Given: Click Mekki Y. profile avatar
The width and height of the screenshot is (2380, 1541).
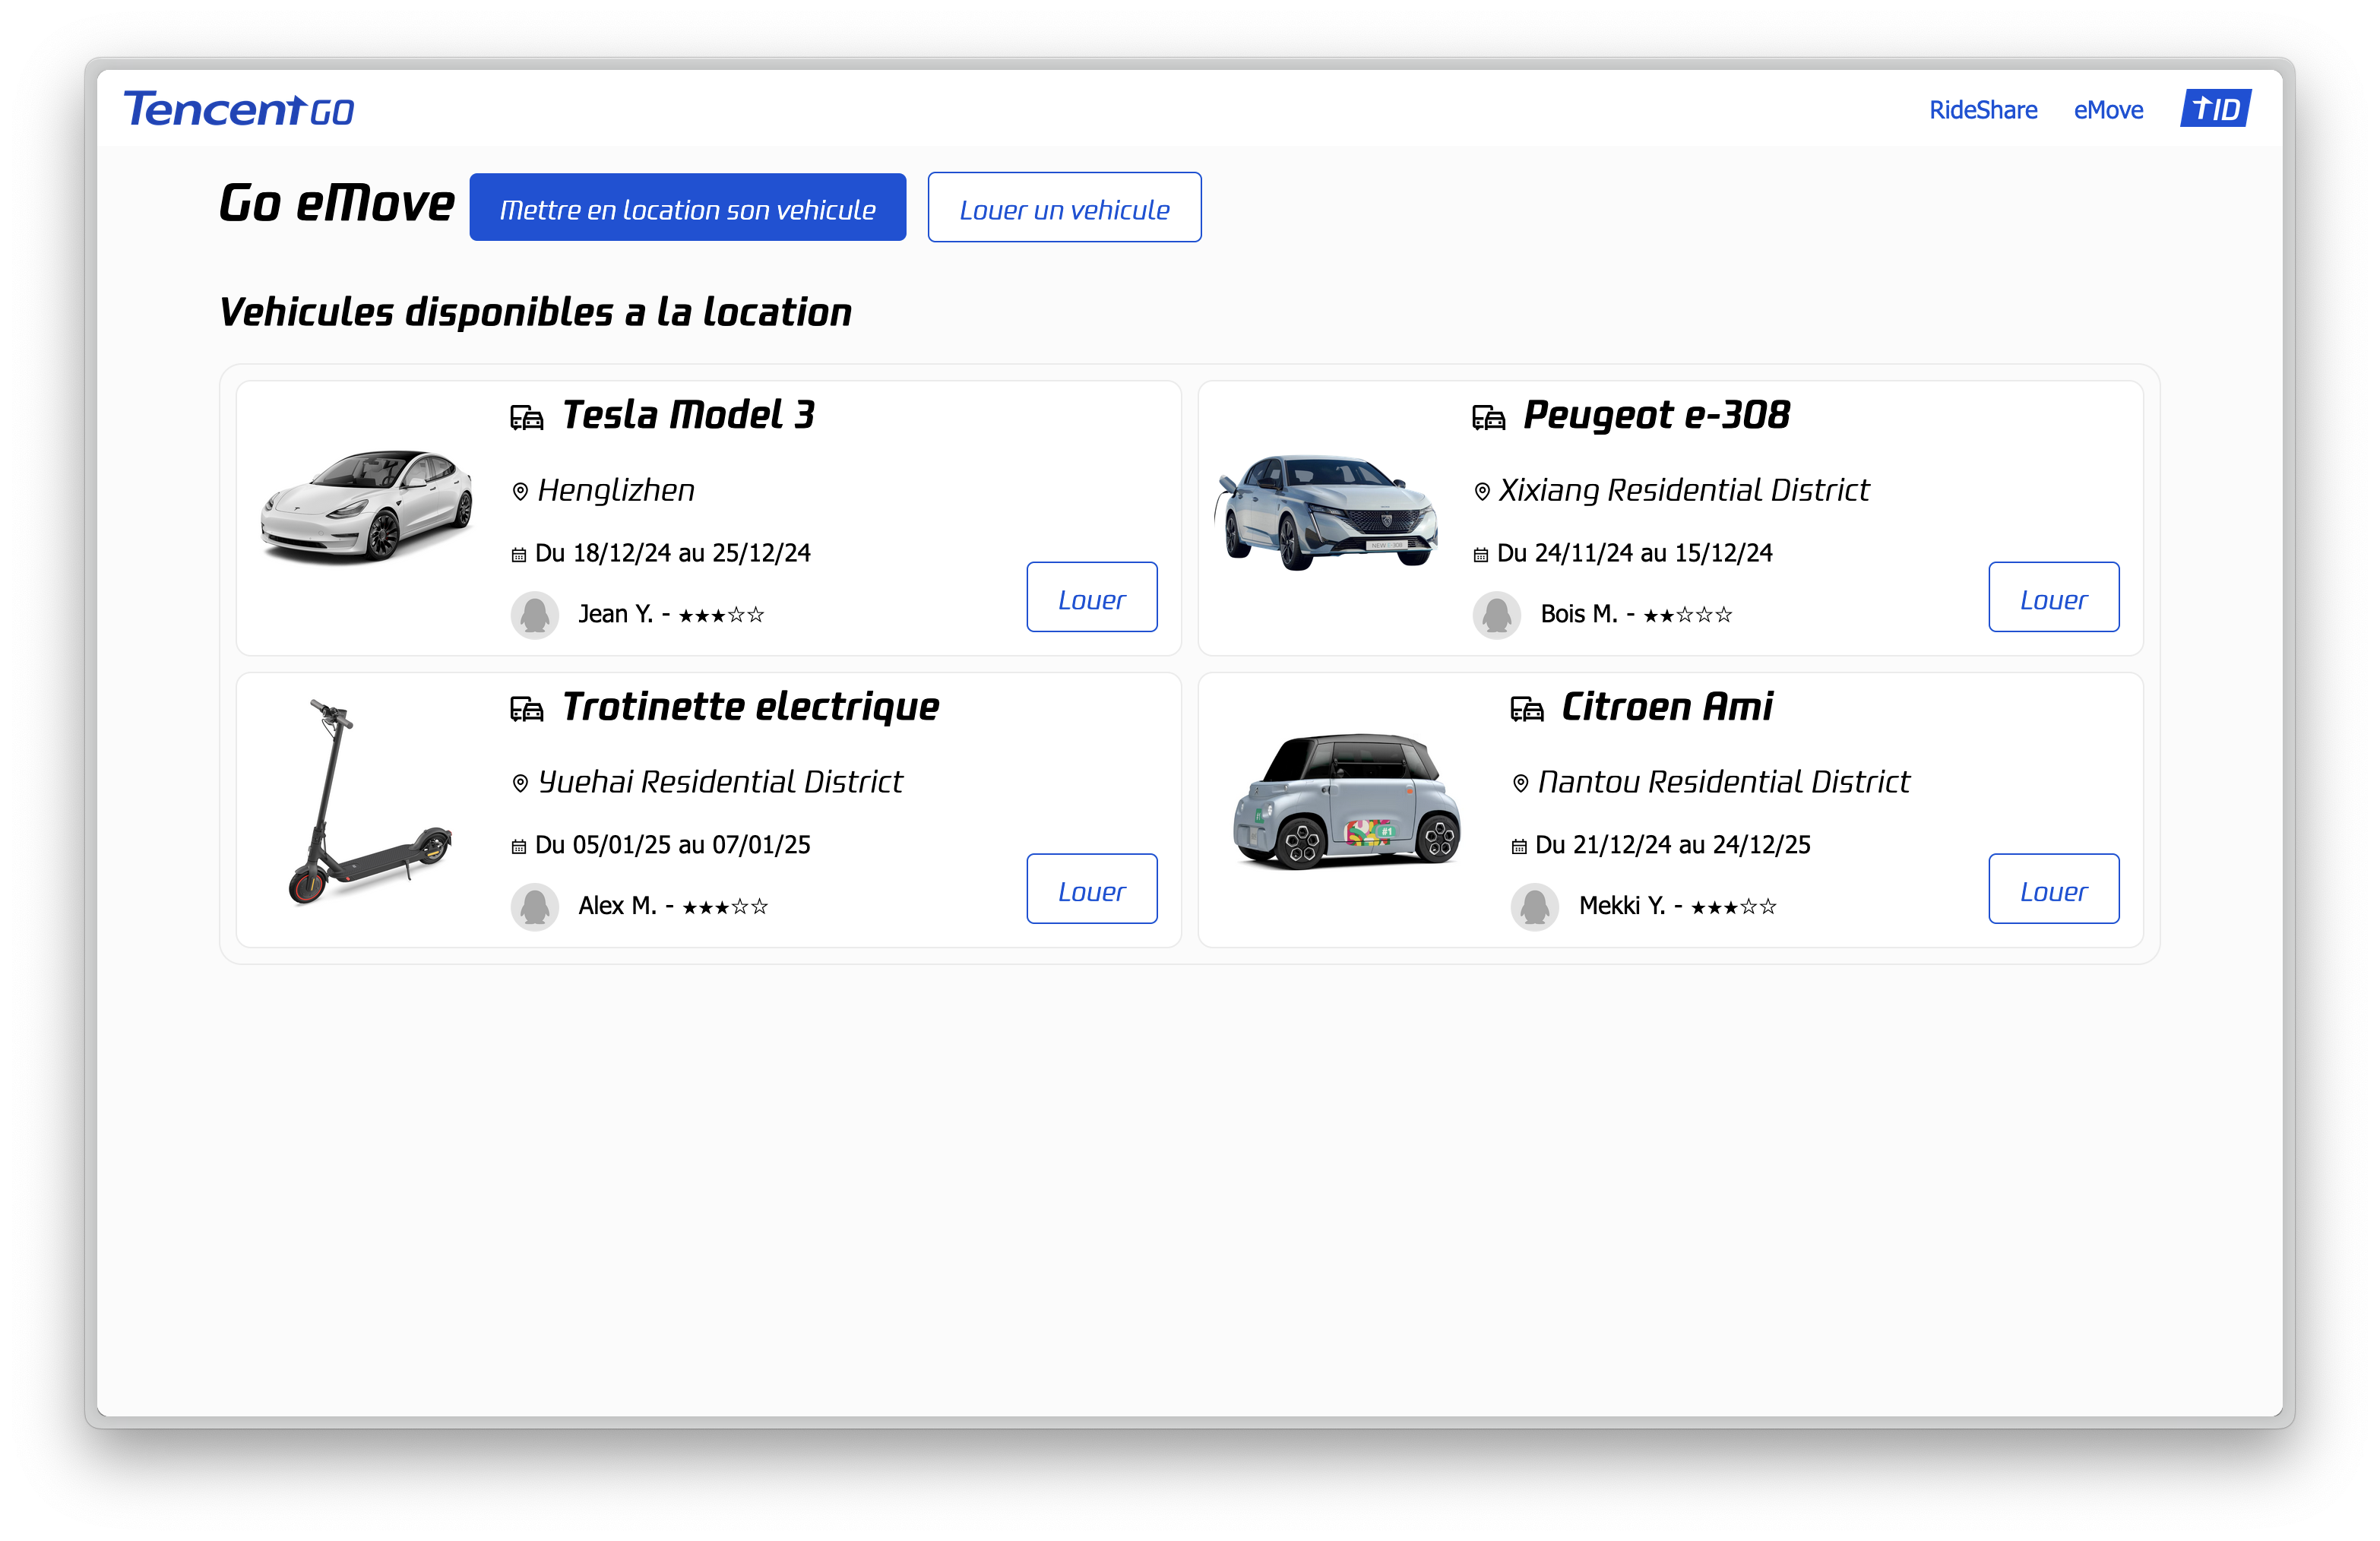Looking at the screenshot, I should pyautogui.click(x=1534, y=906).
